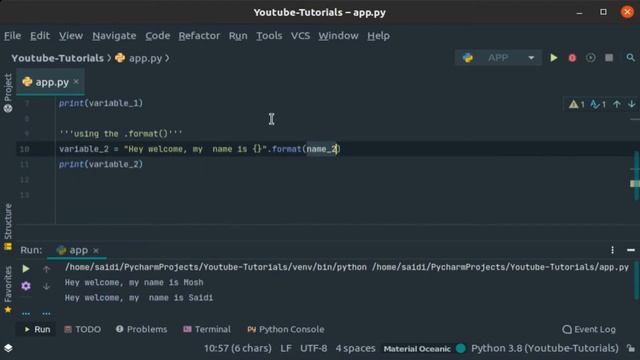
Task: Click up arrow in Run panel toolbar
Action: coord(46,269)
